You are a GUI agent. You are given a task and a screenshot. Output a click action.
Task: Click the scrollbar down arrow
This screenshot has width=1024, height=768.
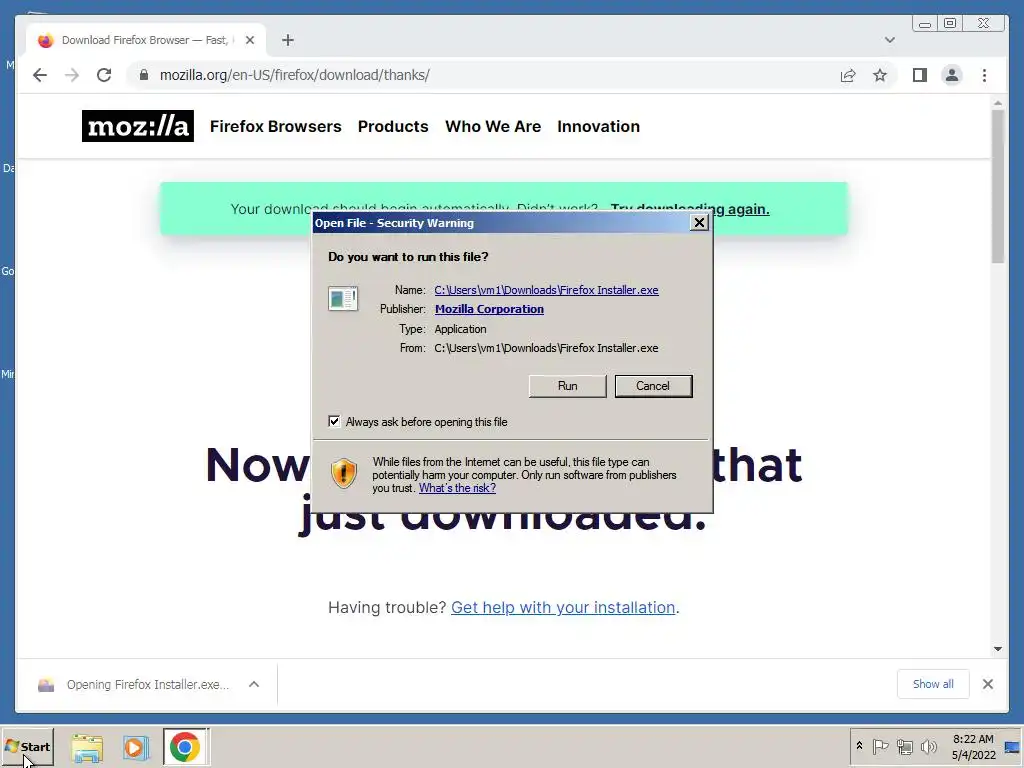997,648
